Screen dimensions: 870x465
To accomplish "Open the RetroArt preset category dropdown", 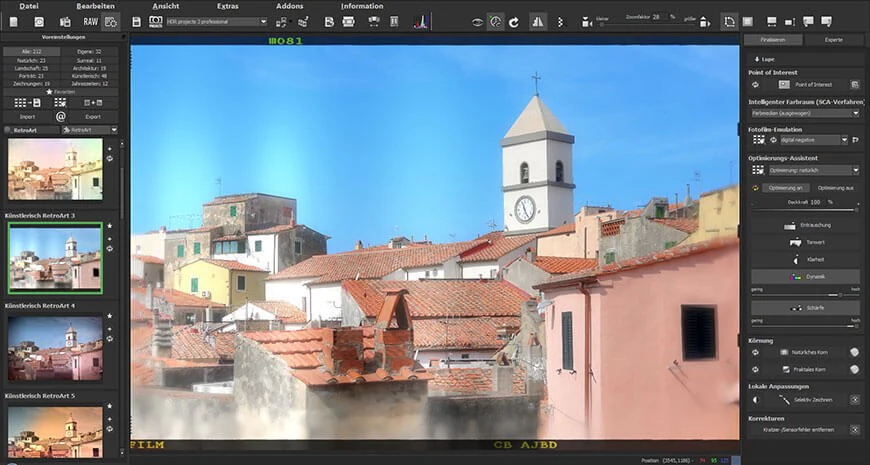I will (x=89, y=130).
